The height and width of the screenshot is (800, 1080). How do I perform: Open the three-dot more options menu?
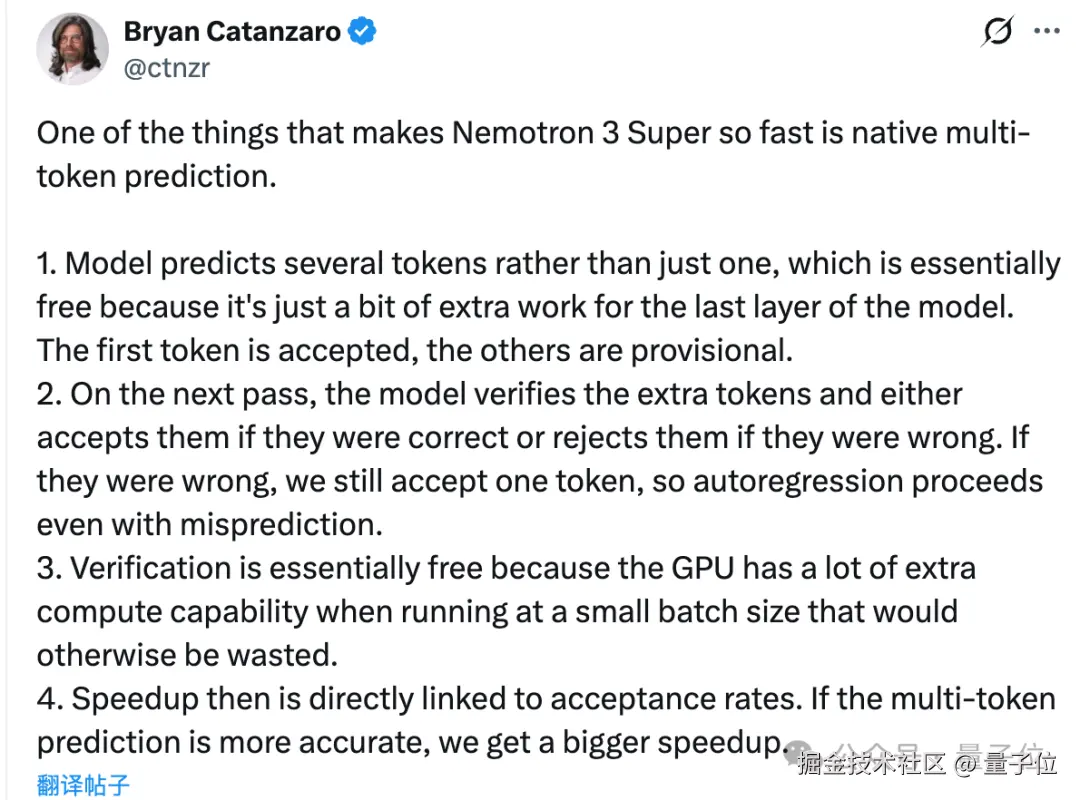coord(1046,32)
